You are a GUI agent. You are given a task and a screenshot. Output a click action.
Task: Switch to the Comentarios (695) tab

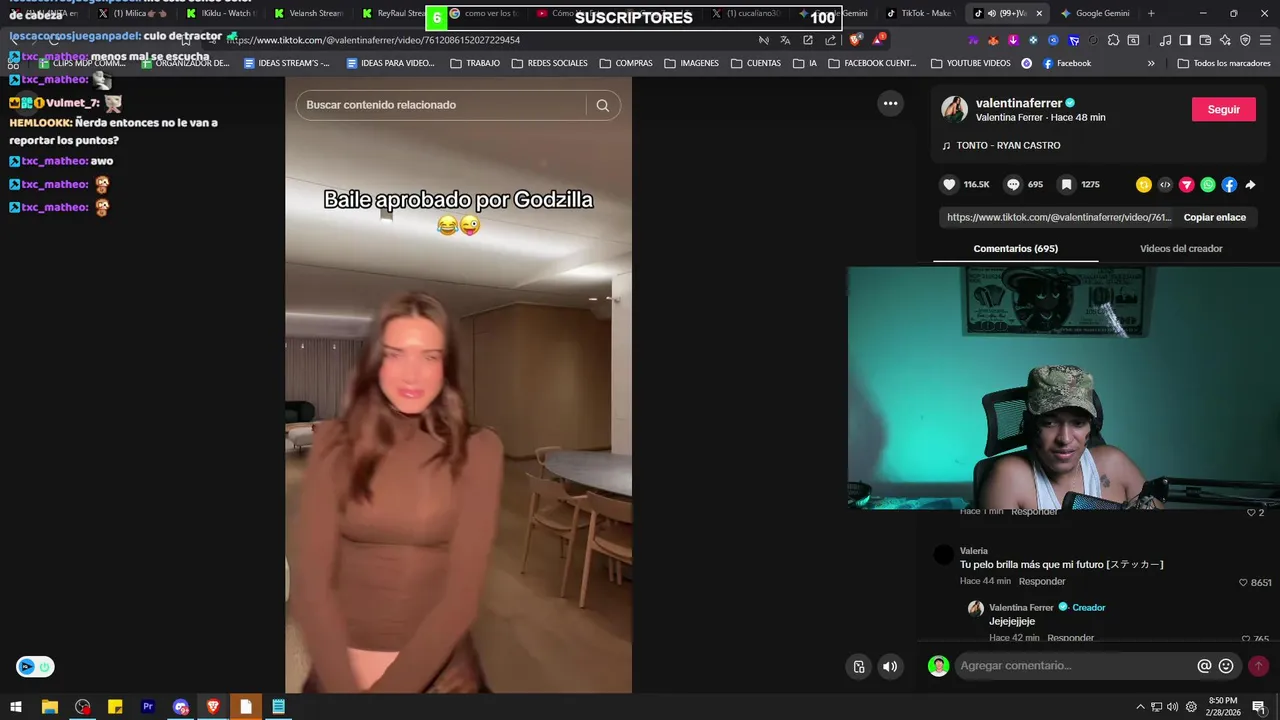(1015, 249)
